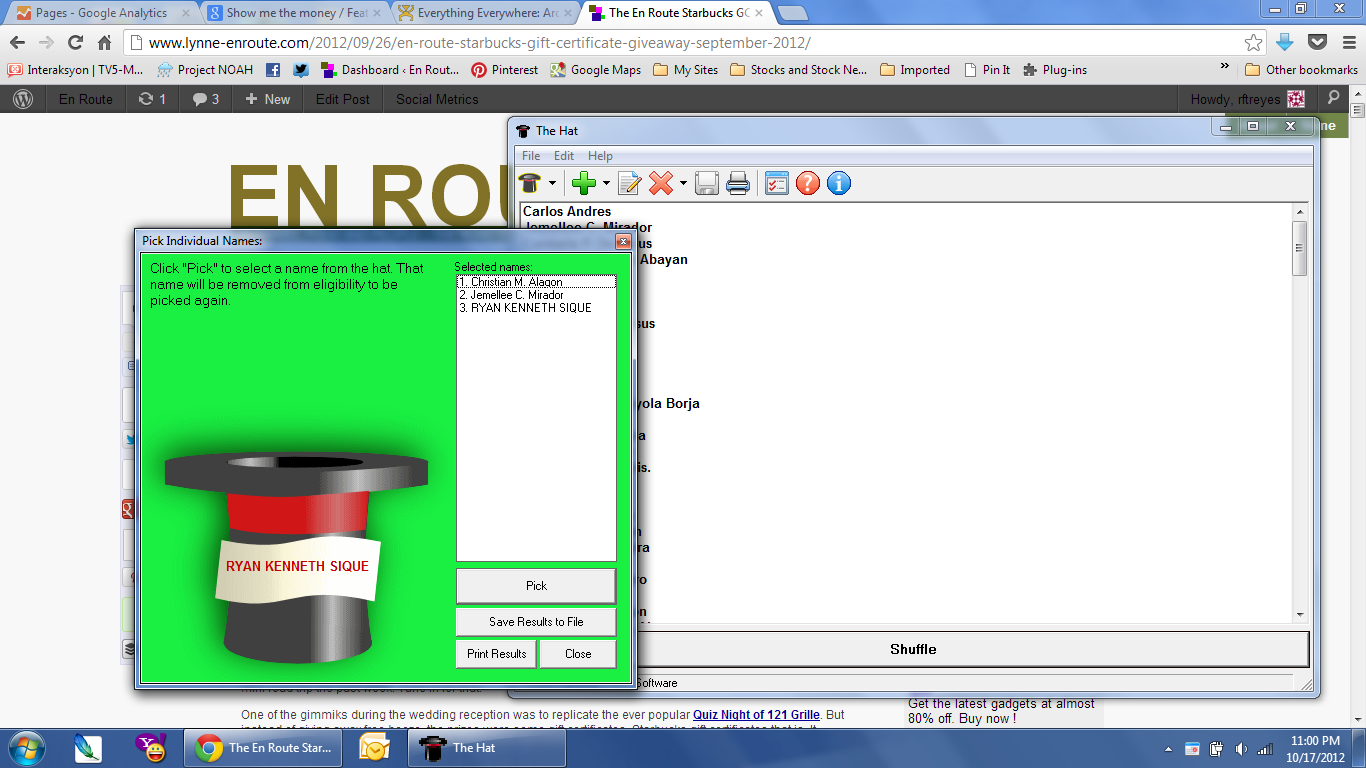Open a new Chrome tab
The width and height of the screenshot is (1366, 768).
(793, 13)
